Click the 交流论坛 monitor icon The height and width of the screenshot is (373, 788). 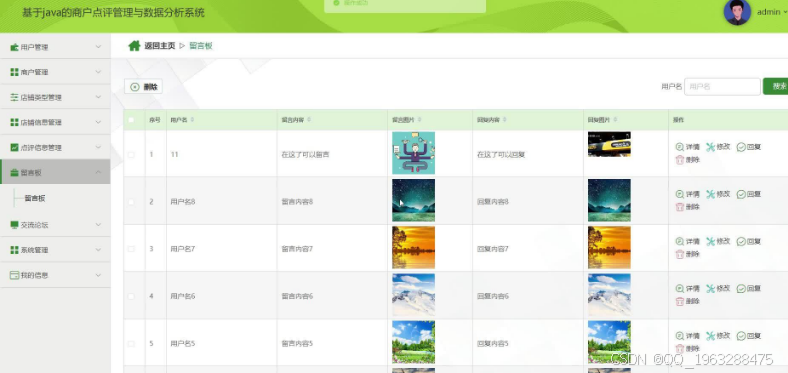coord(15,225)
